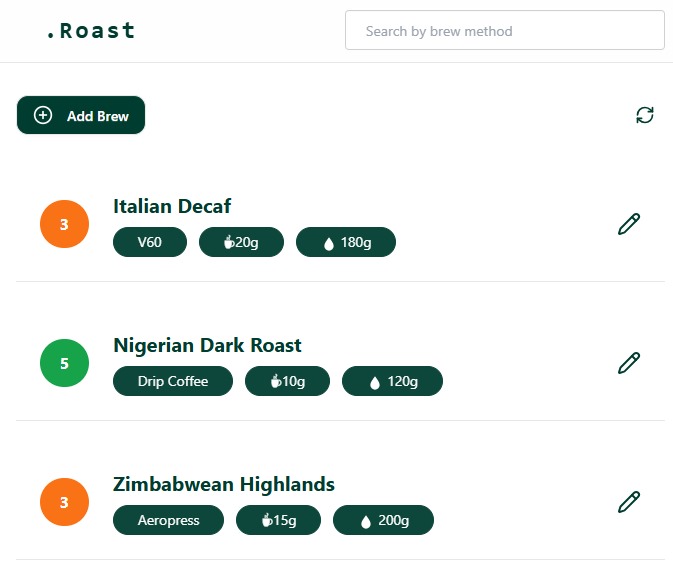The image size is (673, 588).
Task: Click the green rating 5 badge
Action: (x=64, y=363)
